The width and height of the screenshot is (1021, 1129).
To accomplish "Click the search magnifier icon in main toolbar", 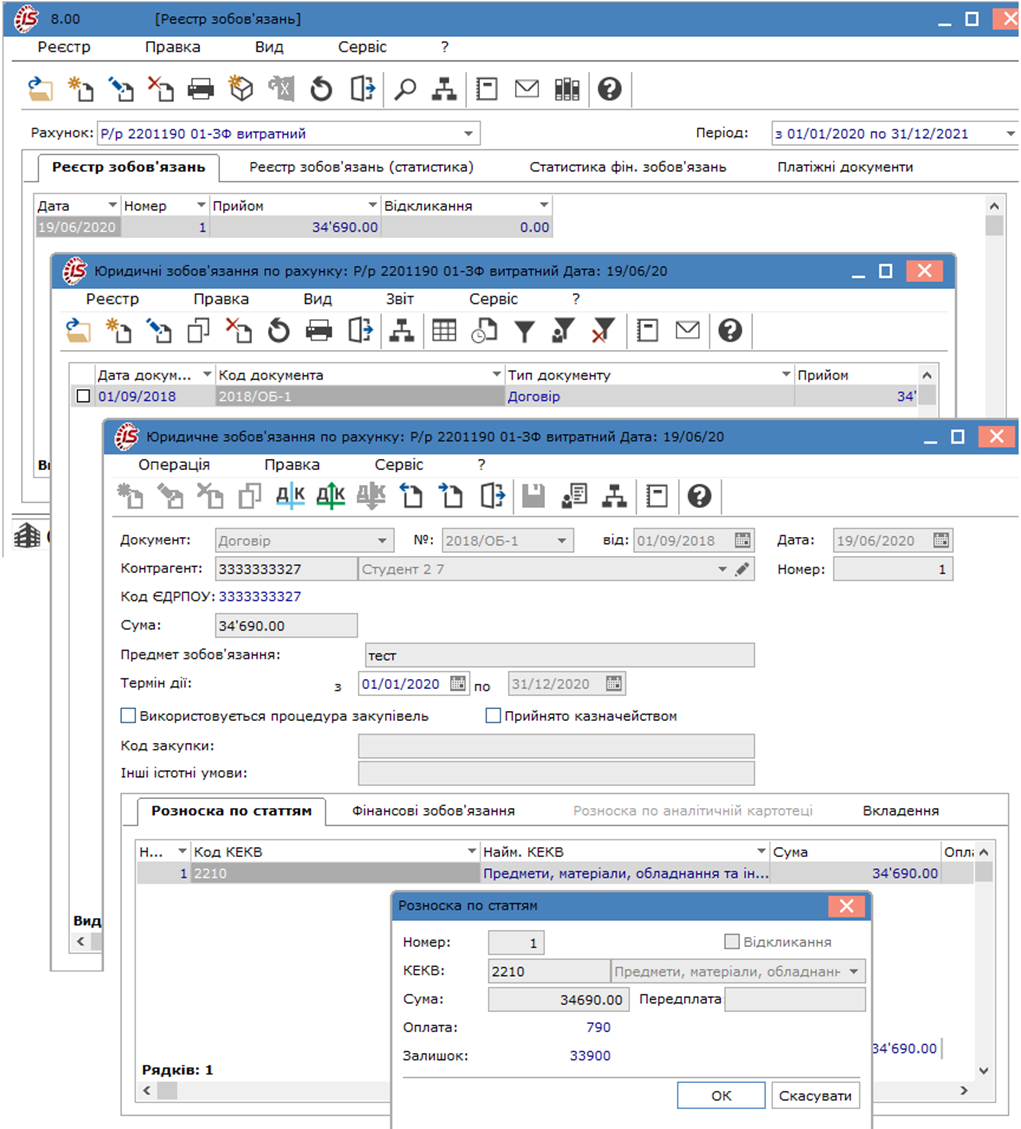I will pyautogui.click(x=405, y=89).
